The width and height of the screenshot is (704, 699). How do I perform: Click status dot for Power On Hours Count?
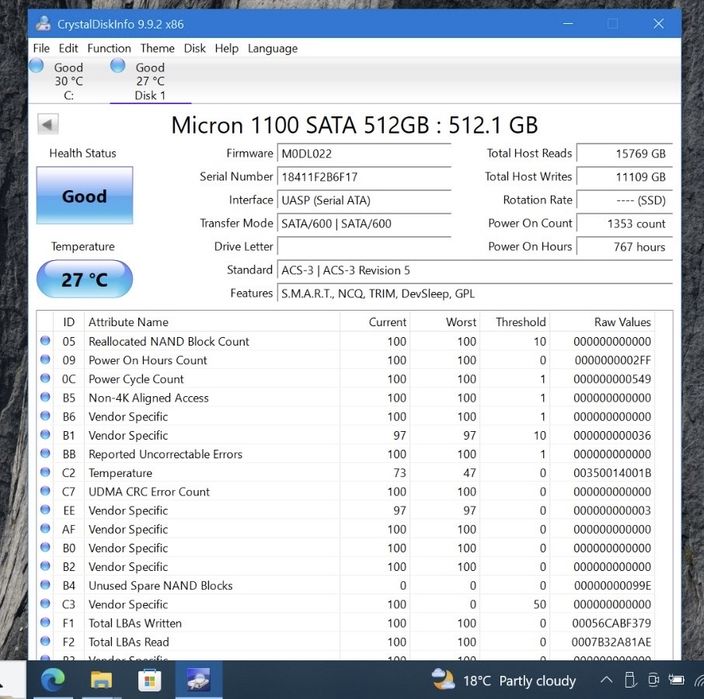pyautogui.click(x=45, y=360)
